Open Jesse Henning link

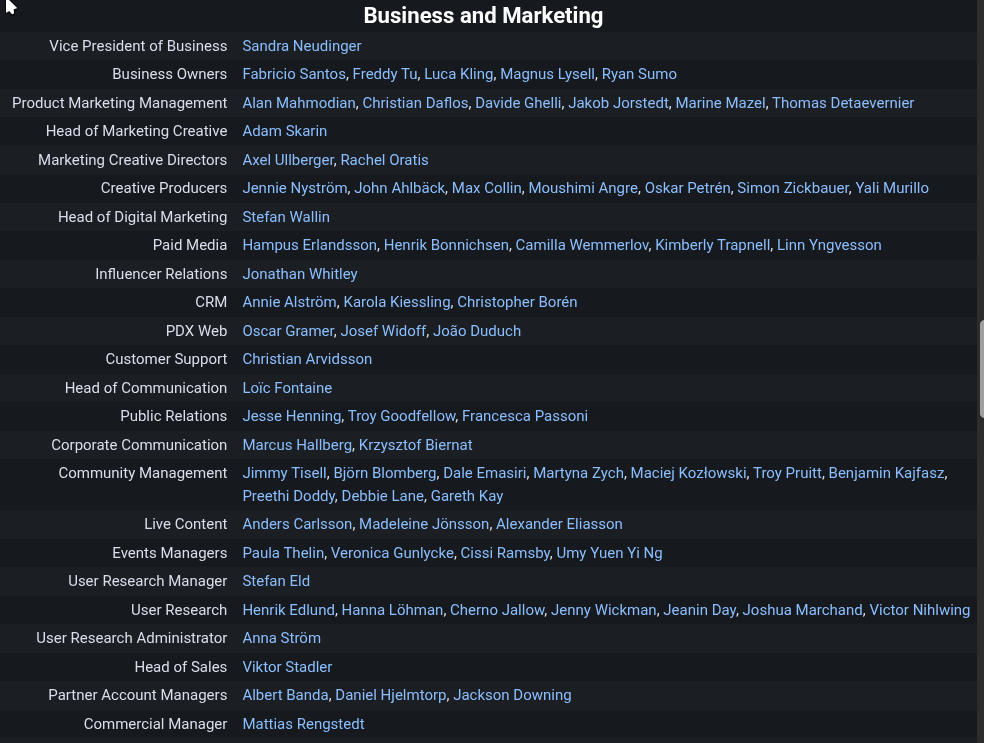click(x=292, y=417)
